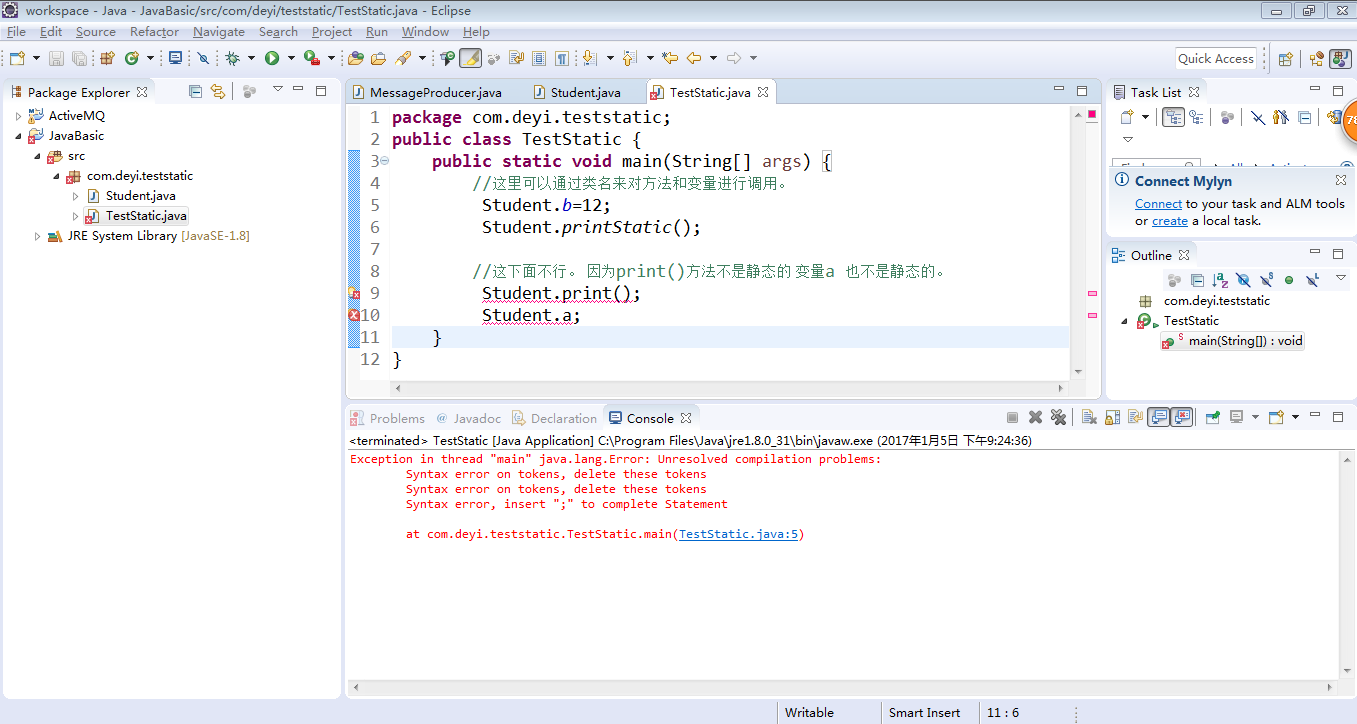Run the TestStatic application
This screenshot has height=724, width=1357.
[x=271, y=57]
